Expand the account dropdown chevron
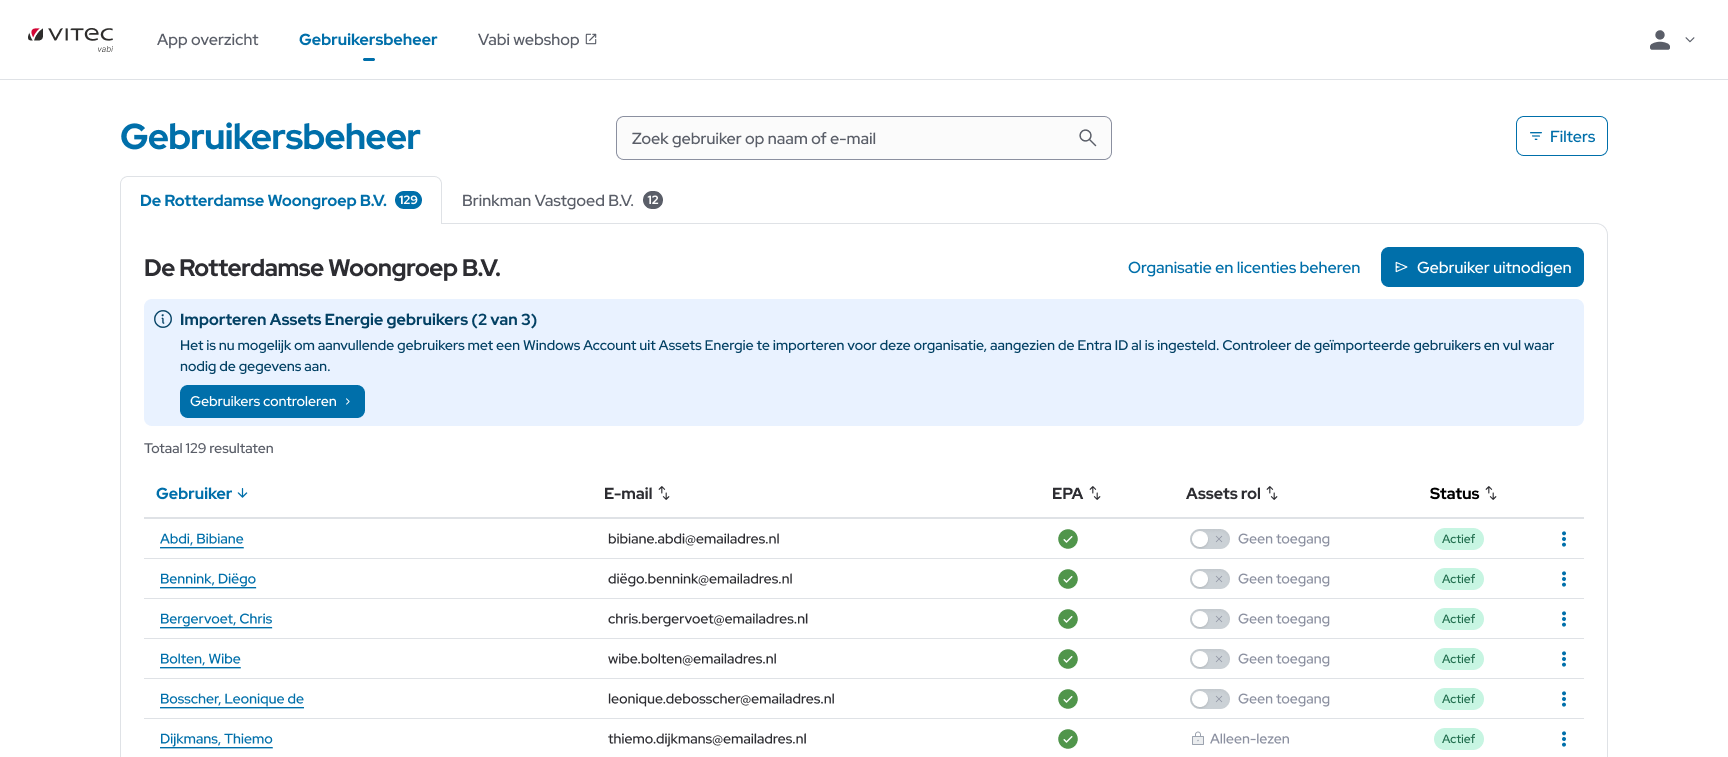This screenshot has height=757, width=1728. (x=1690, y=40)
